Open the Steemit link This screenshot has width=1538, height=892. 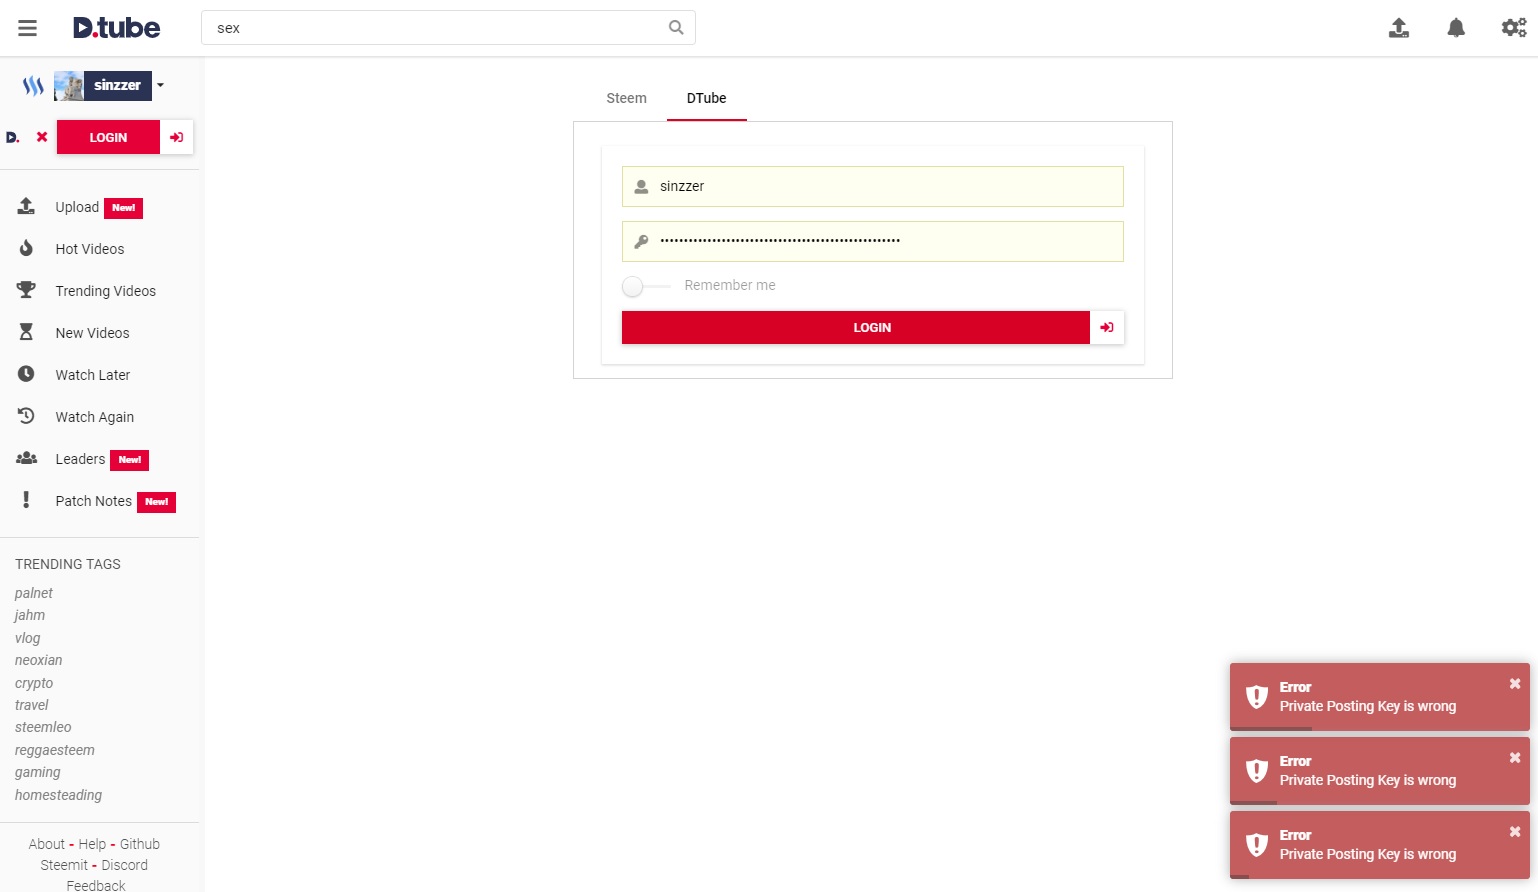(64, 865)
